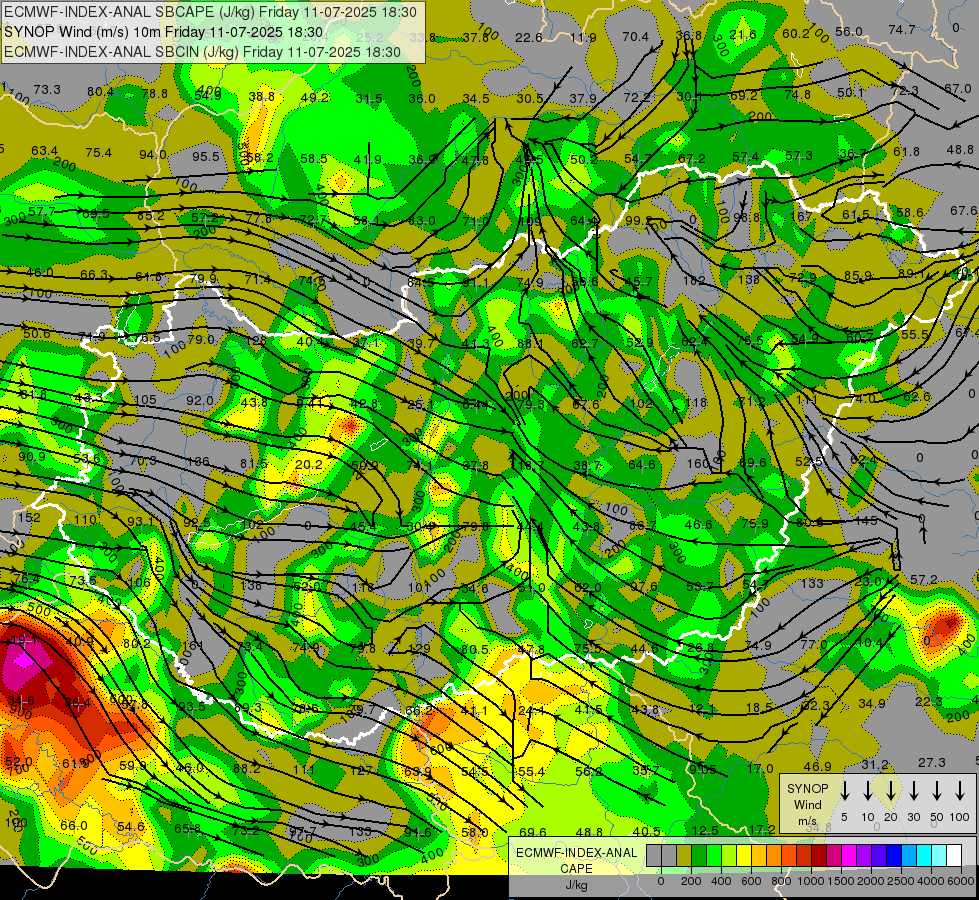Click the SBCIN title line
Image resolution: width=979 pixels, height=900 pixels.
click(x=202, y=52)
